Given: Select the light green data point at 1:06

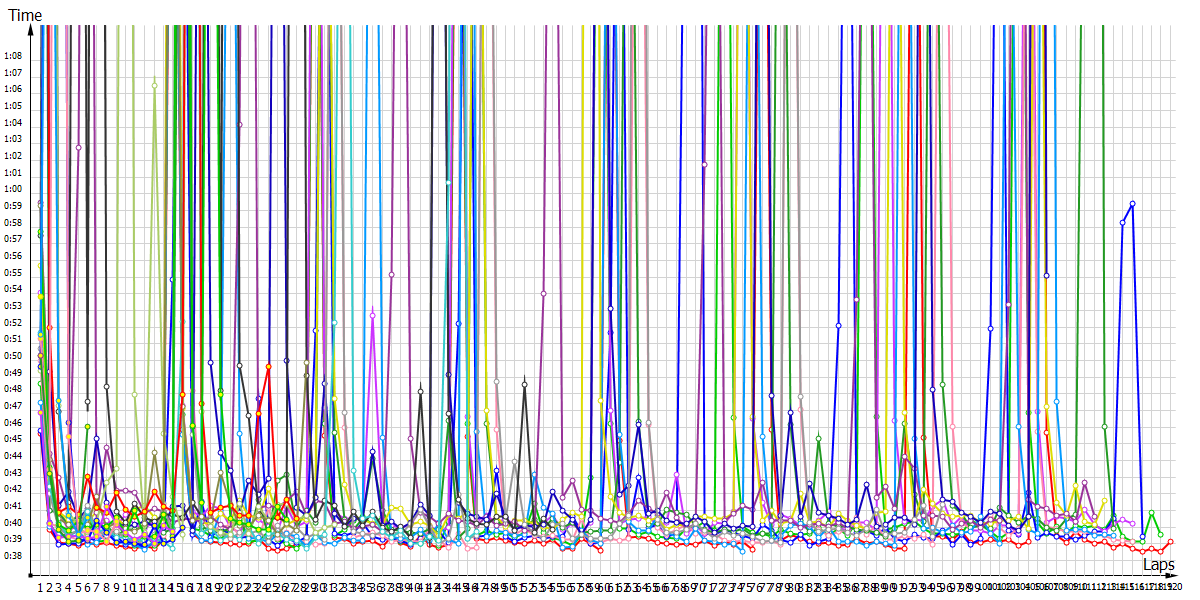Looking at the screenshot, I should (x=154, y=86).
